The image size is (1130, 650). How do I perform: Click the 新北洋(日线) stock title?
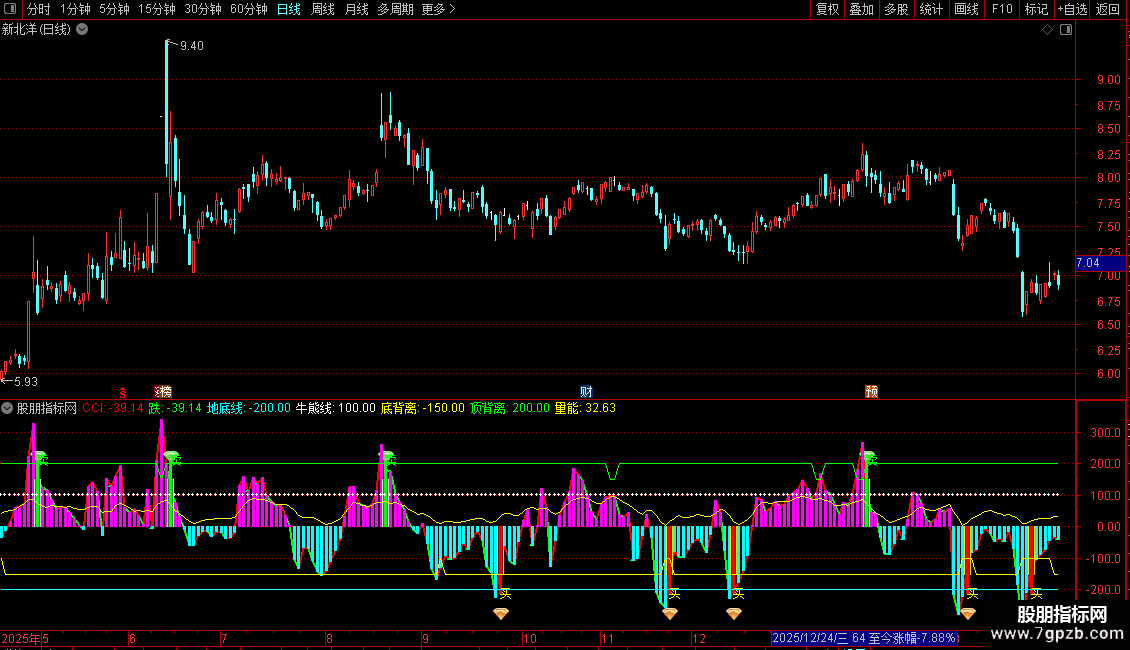tap(36, 30)
